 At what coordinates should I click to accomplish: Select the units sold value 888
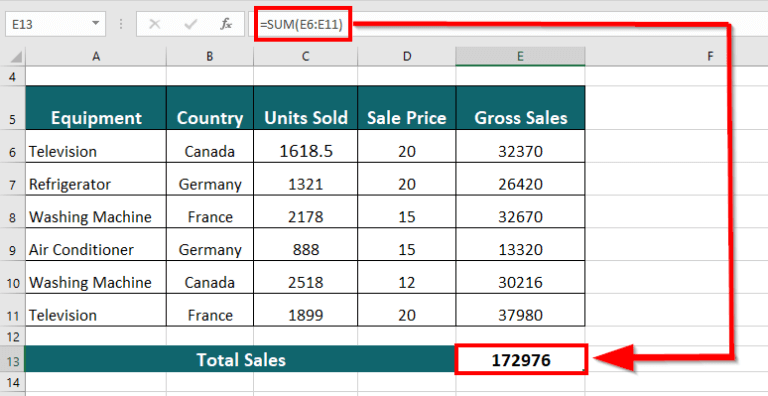click(x=305, y=245)
